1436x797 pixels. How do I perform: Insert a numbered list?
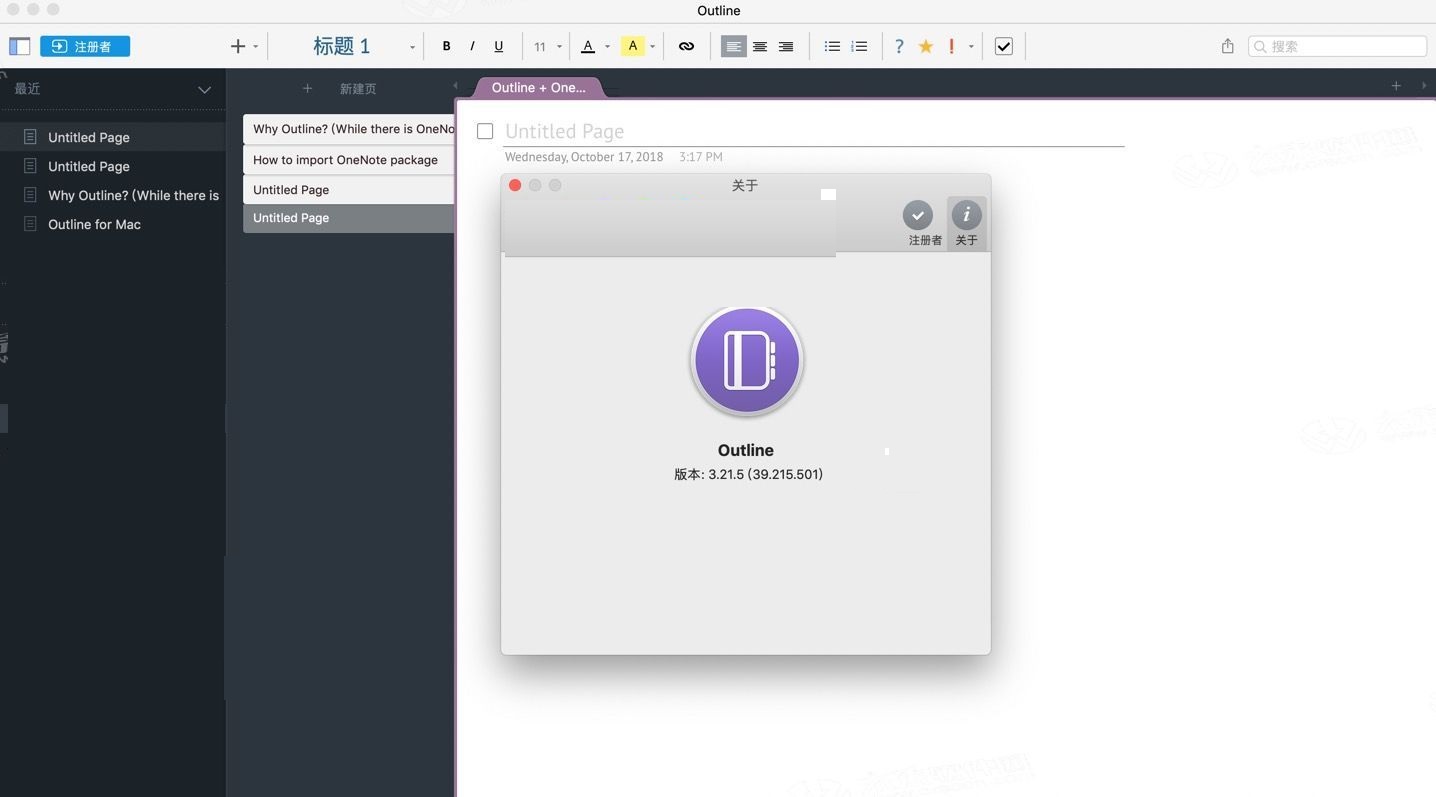(x=859, y=46)
